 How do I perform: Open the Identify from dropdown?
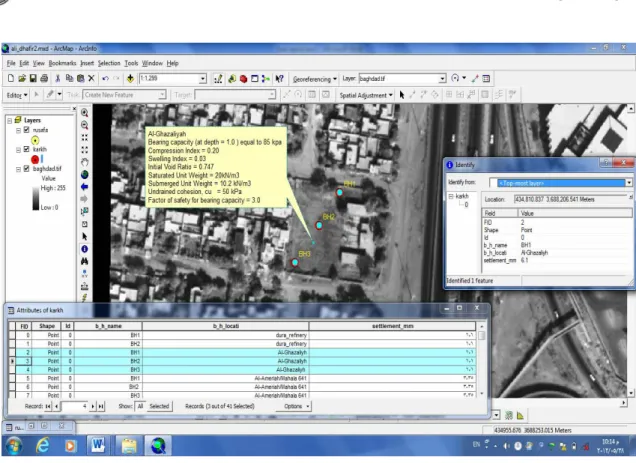pyautogui.click(x=628, y=183)
